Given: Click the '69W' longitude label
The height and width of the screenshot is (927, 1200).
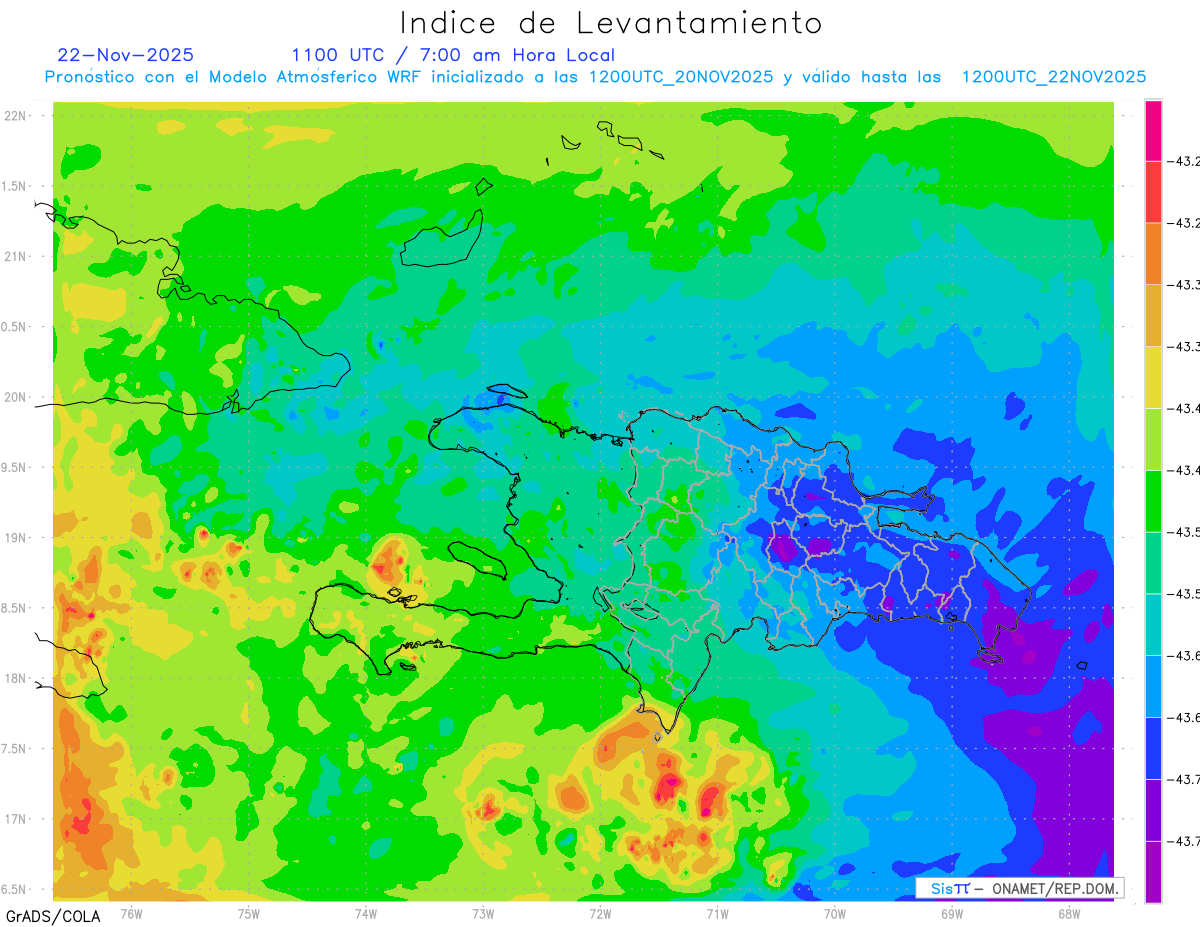Looking at the screenshot, I should pos(951,914).
